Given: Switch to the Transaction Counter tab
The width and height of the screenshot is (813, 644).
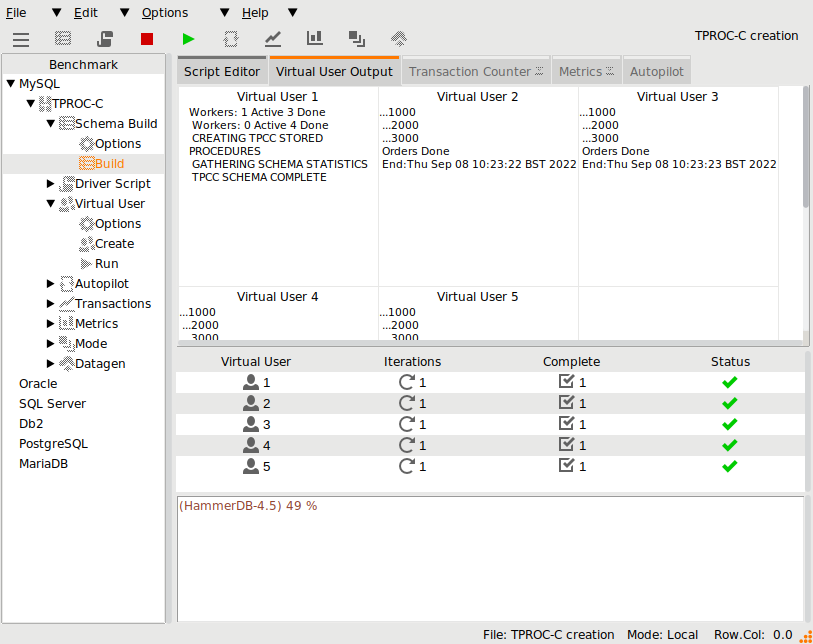Looking at the screenshot, I should (475, 72).
